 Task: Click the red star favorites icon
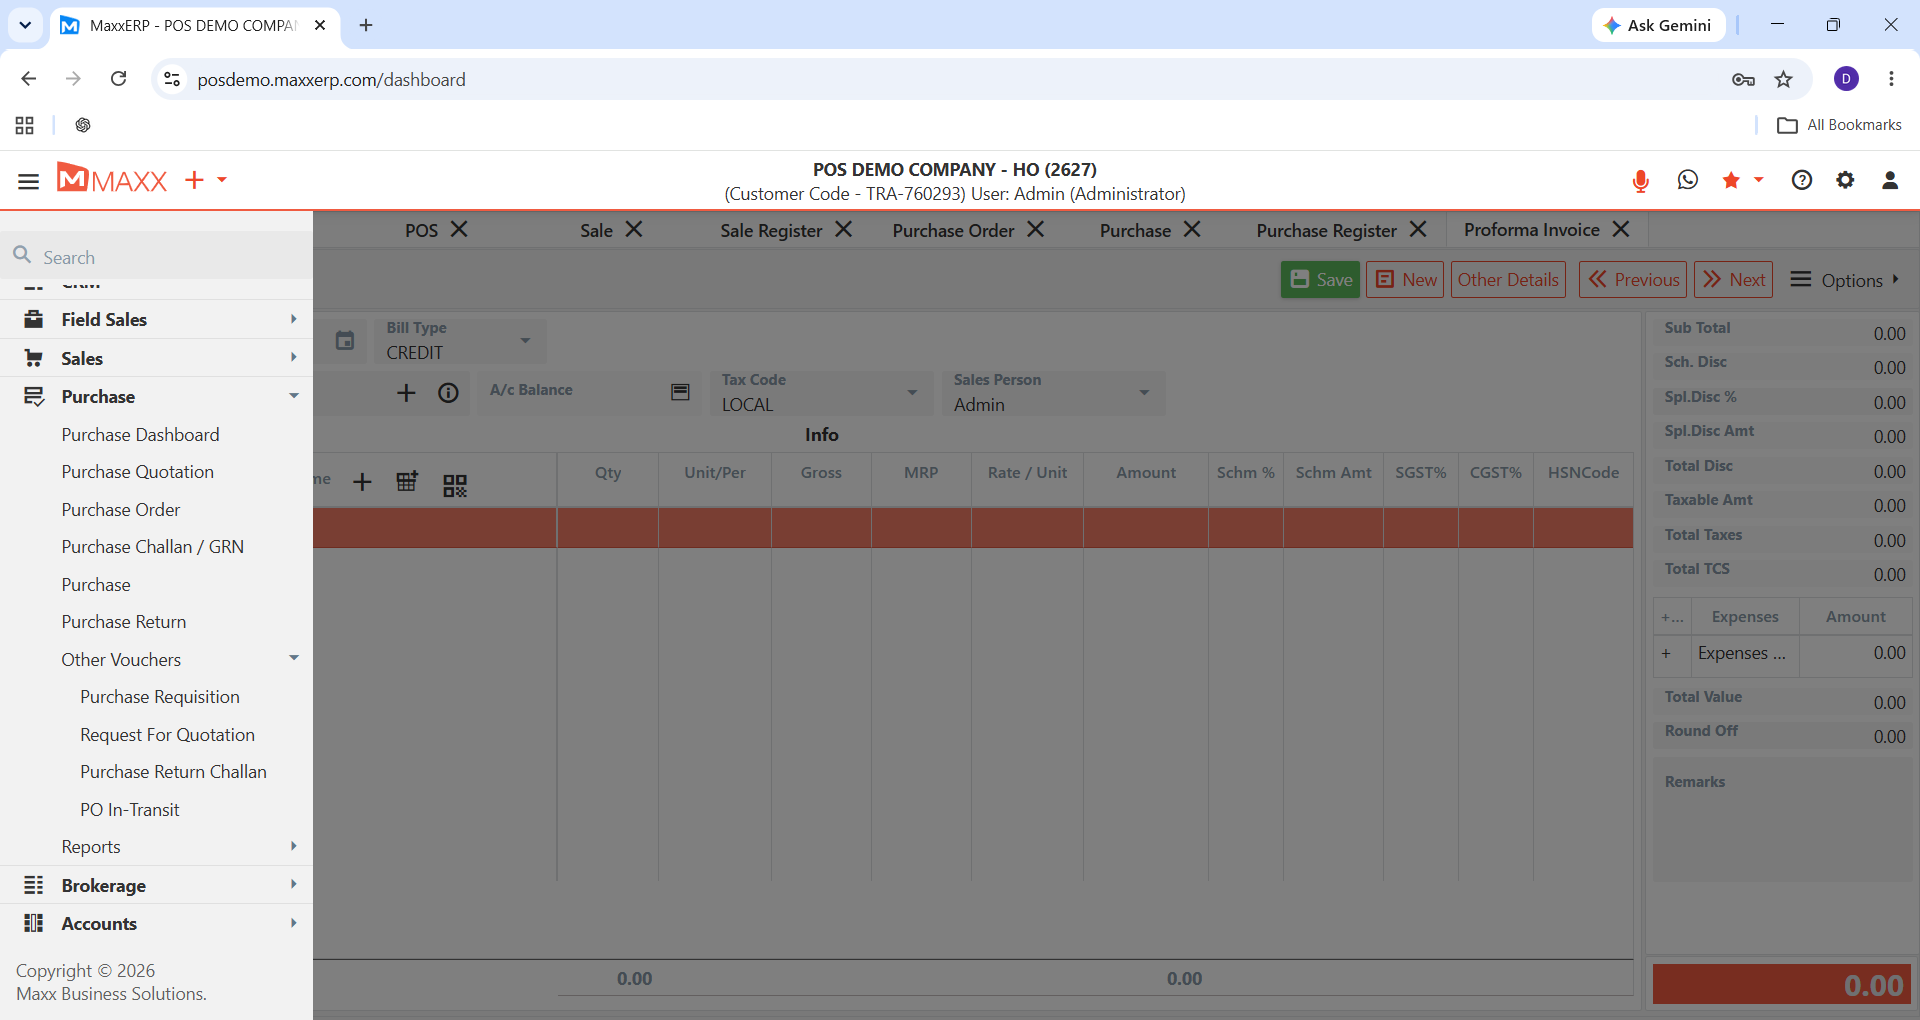pos(1731,180)
